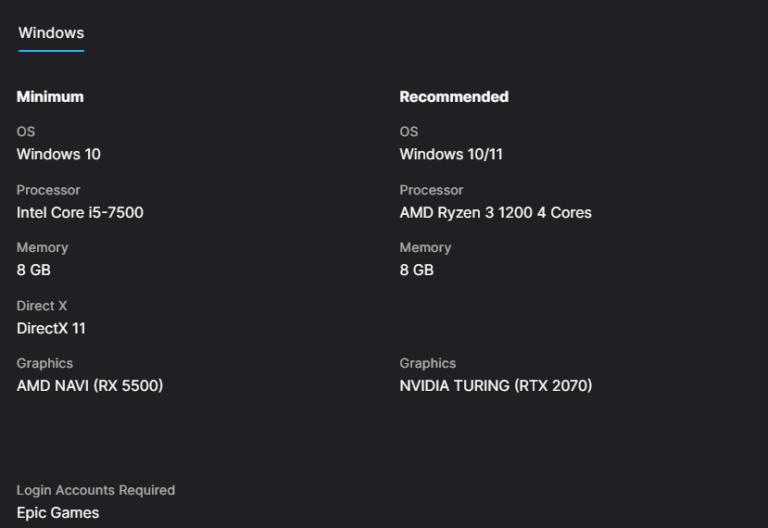The height and width of the screenshot is (528, 768).
Task: Select the Windows tab
Action: click(51, 33)
